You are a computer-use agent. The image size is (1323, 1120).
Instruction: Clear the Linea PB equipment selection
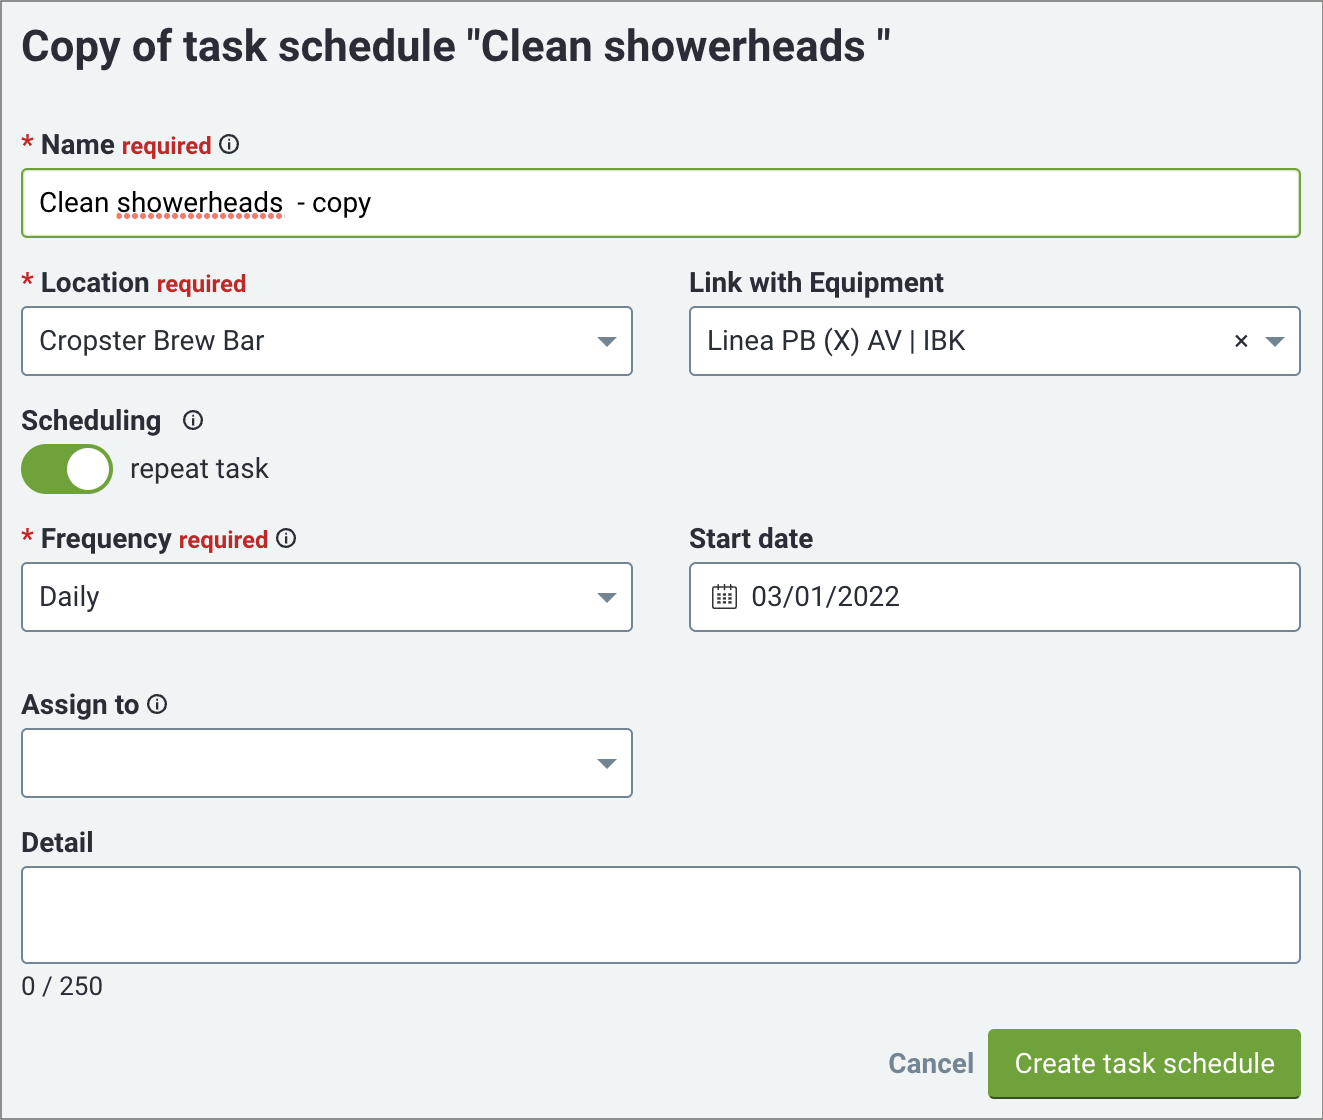pyautogui.click(x=1241, y=341)
